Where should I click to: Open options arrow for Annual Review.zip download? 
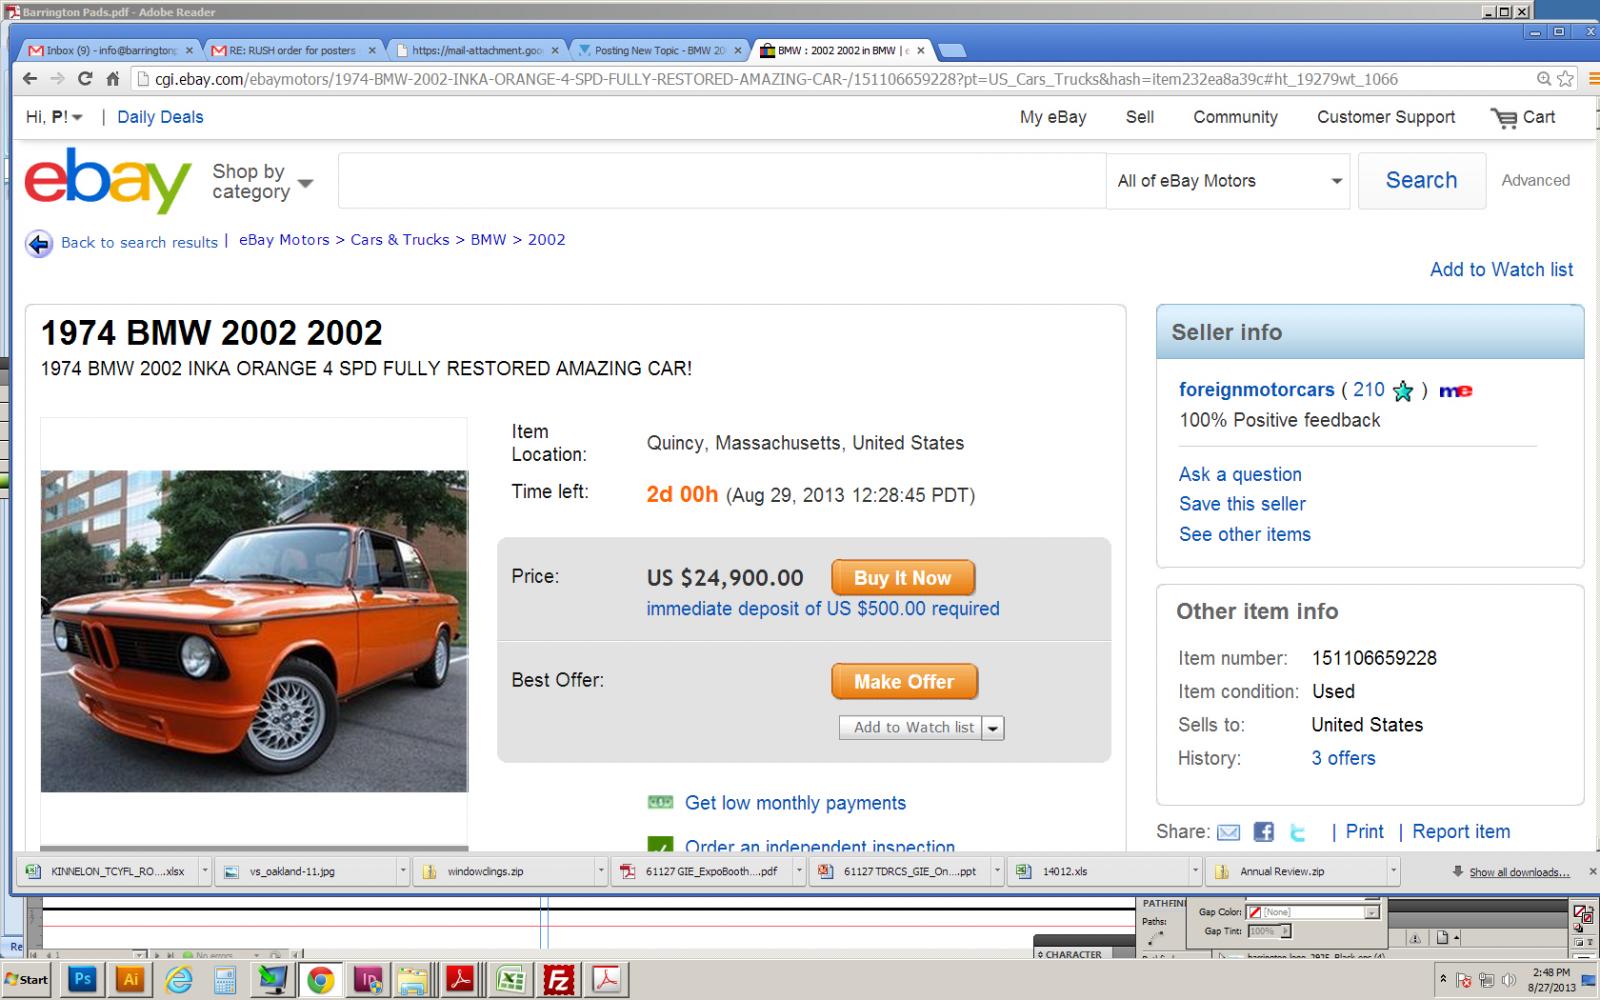pyautogui.click(x=1393, y=871)
